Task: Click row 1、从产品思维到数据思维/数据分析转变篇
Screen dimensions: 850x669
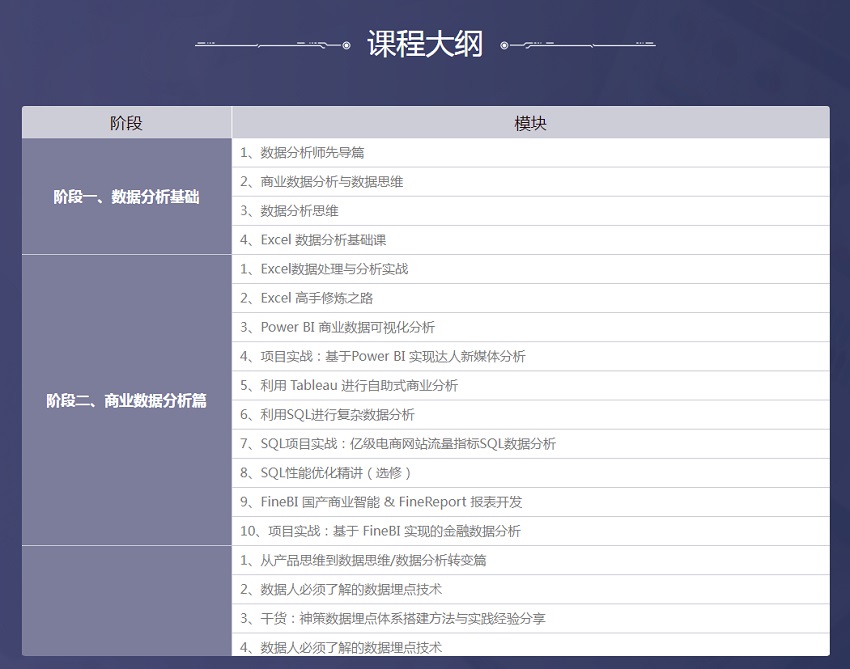Action: [531, 560]
